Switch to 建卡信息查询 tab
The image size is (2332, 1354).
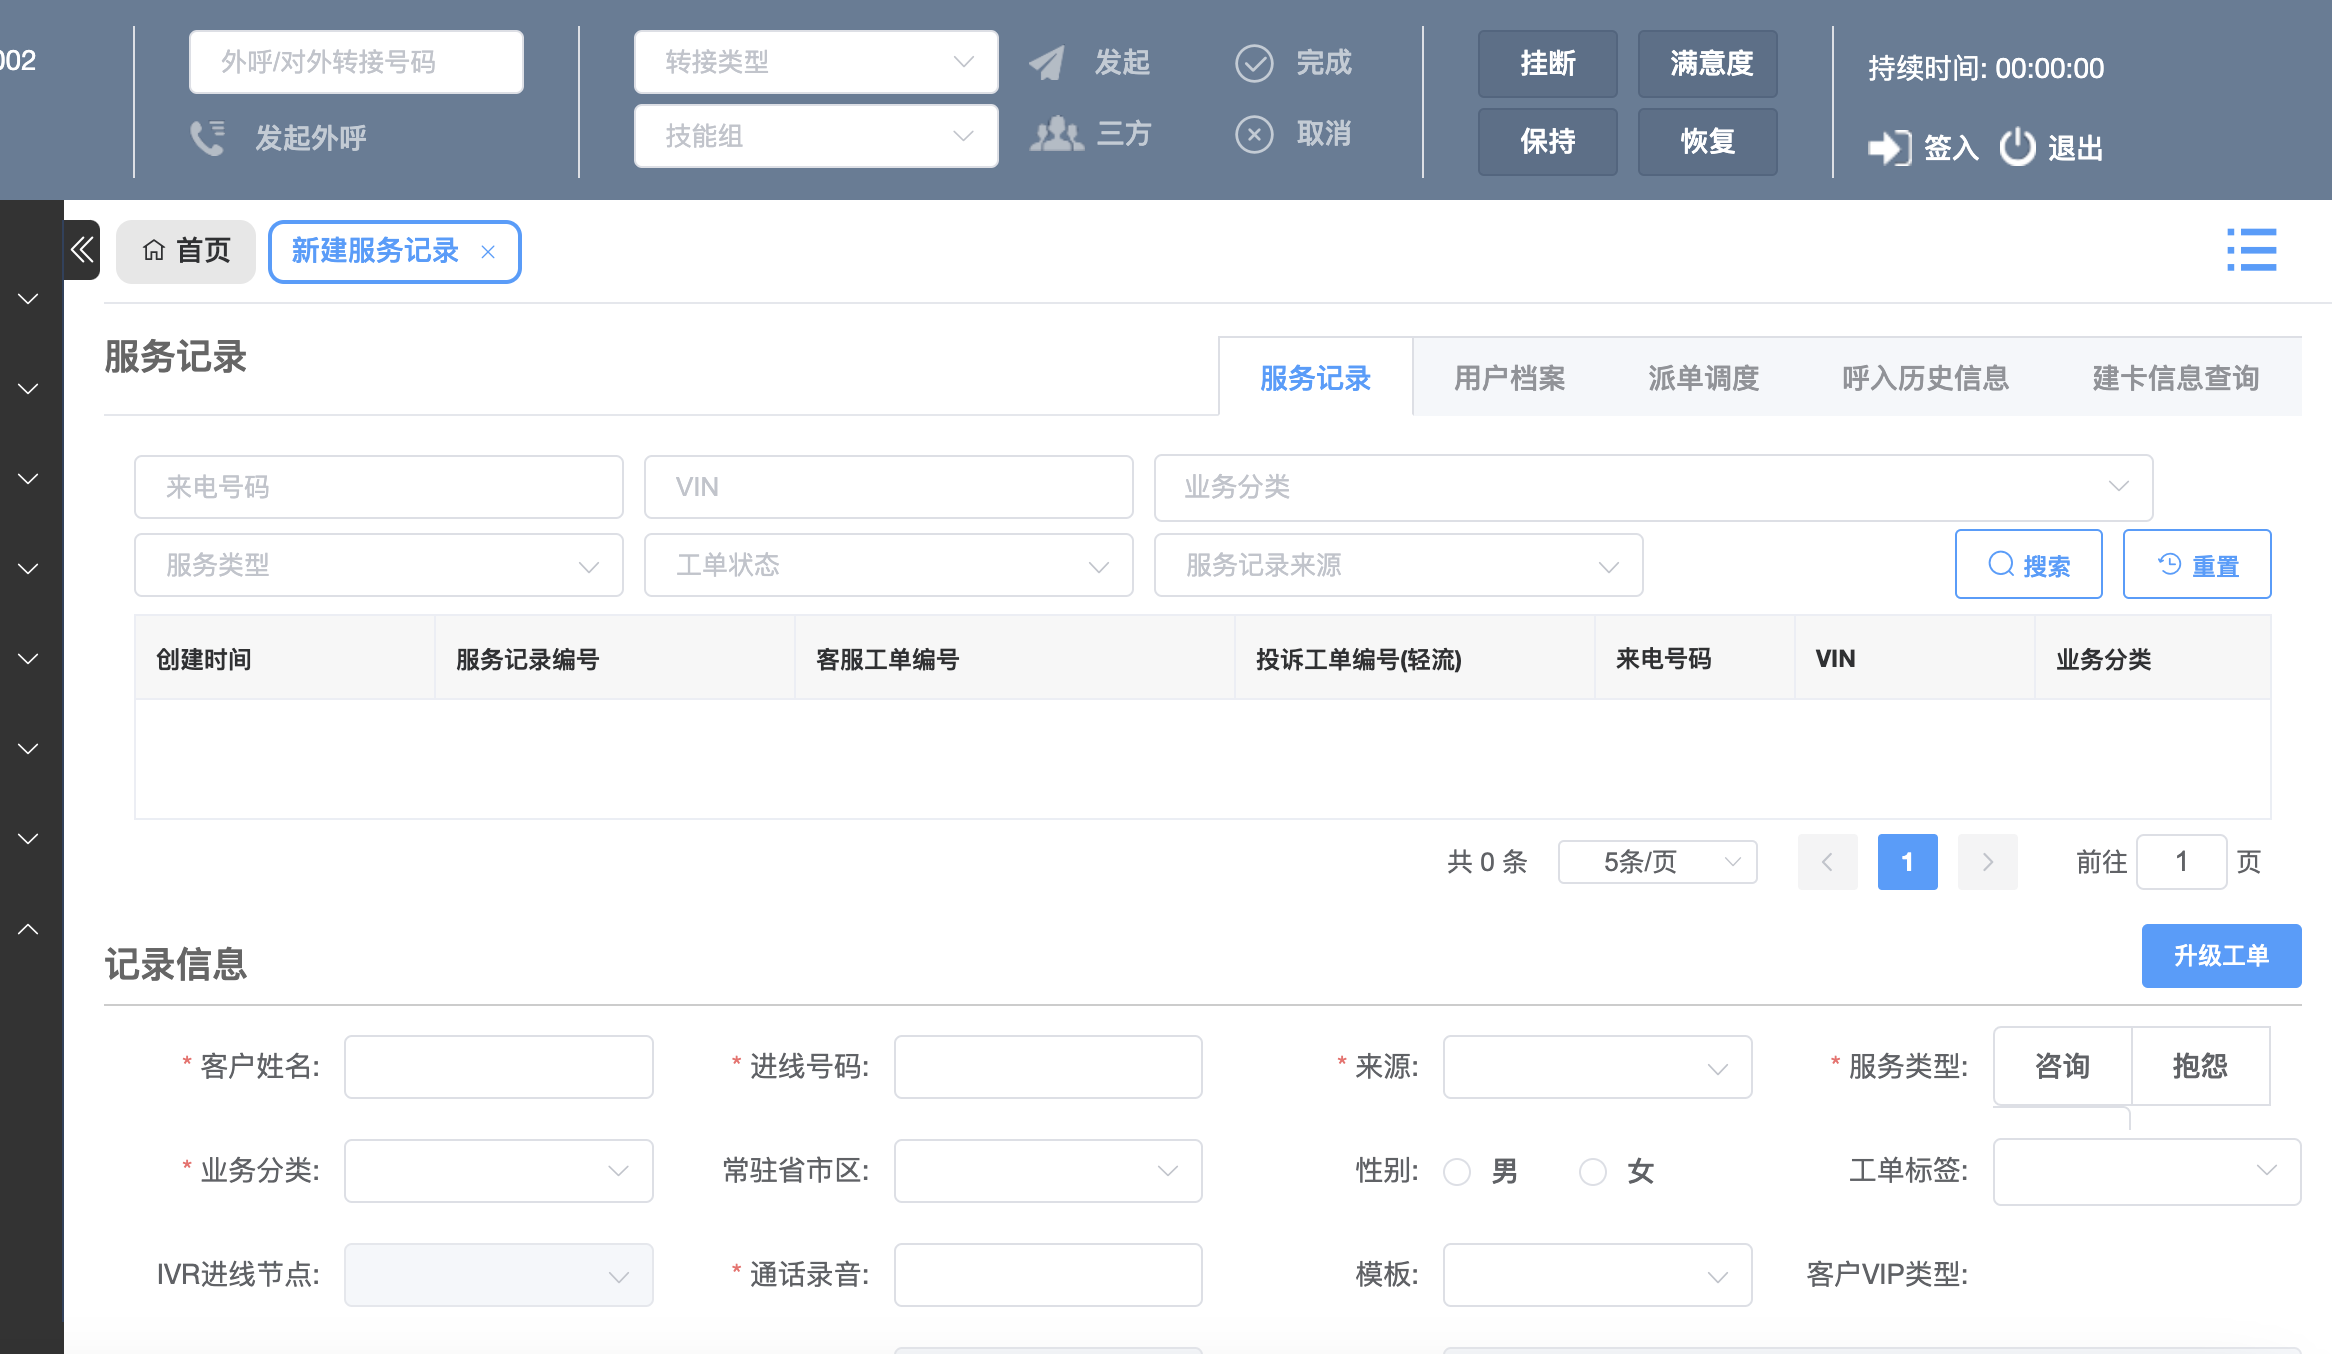click(2175, 378)
